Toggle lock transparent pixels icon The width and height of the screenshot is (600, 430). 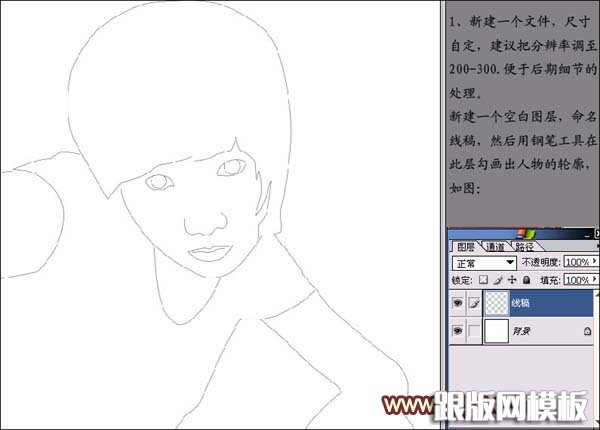pyautogui.click(x=482, y=280)
